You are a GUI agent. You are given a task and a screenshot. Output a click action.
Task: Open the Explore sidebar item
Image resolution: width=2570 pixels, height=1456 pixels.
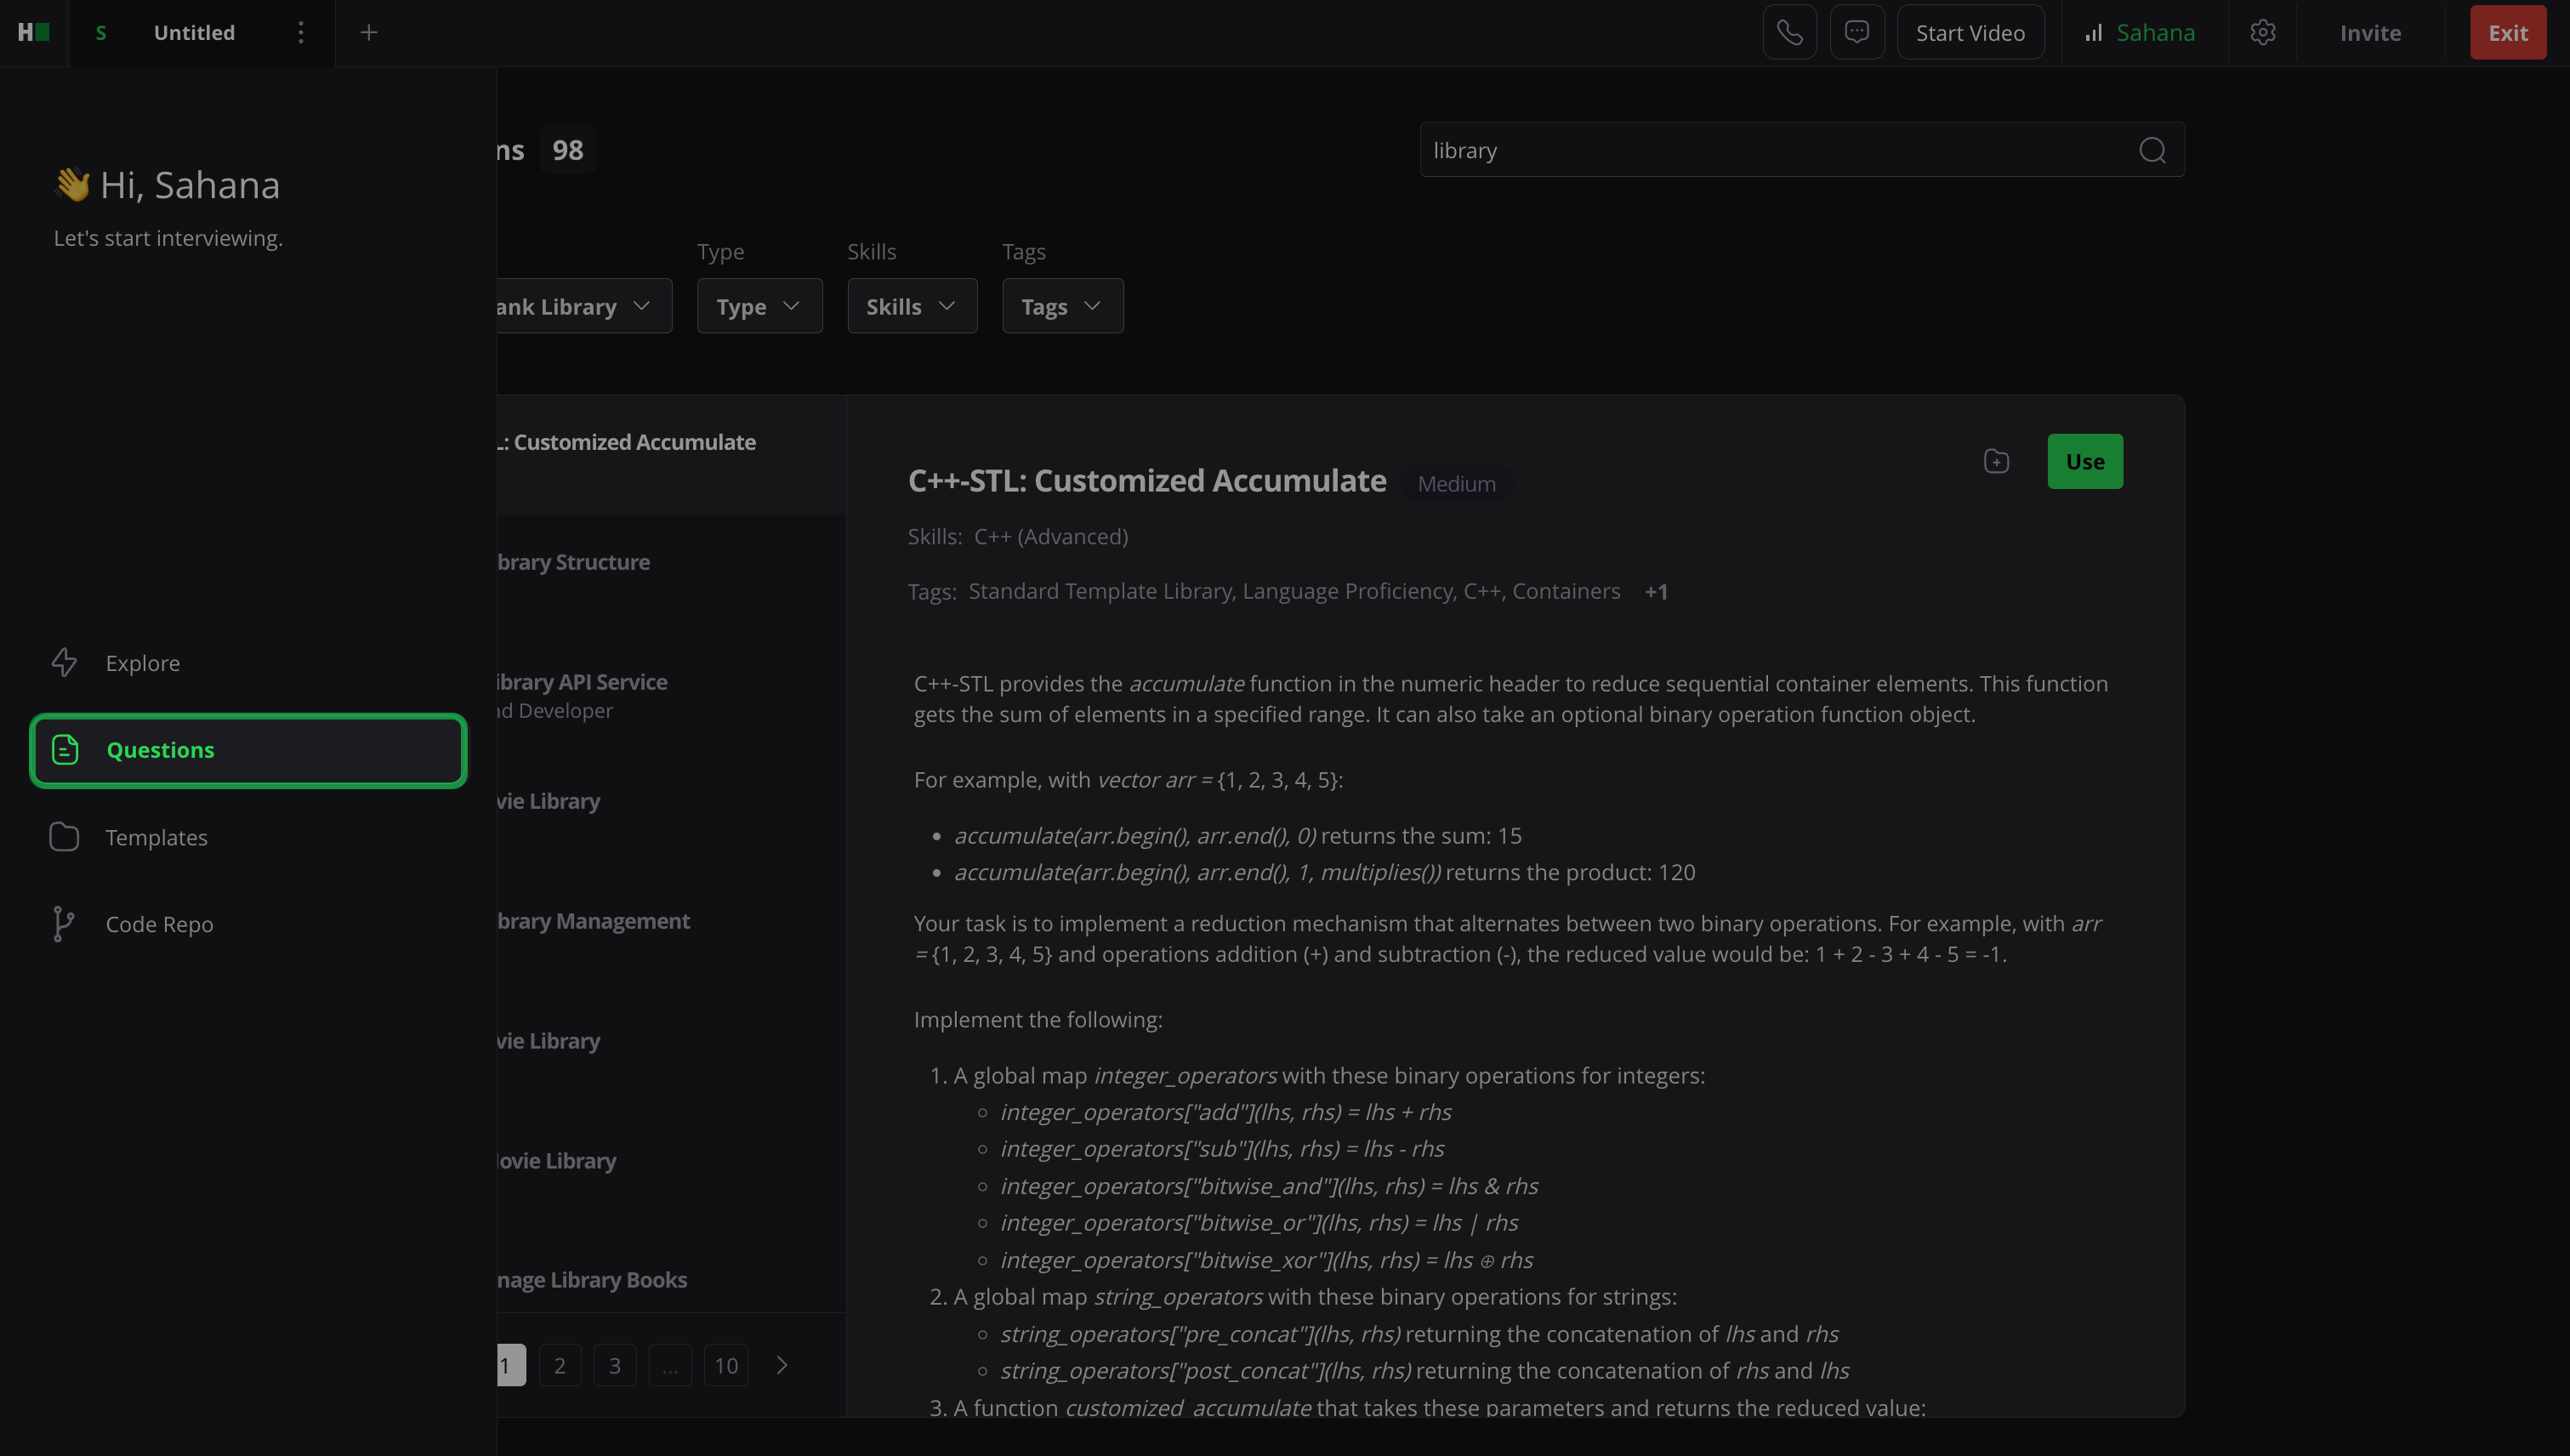click(143, 663)
